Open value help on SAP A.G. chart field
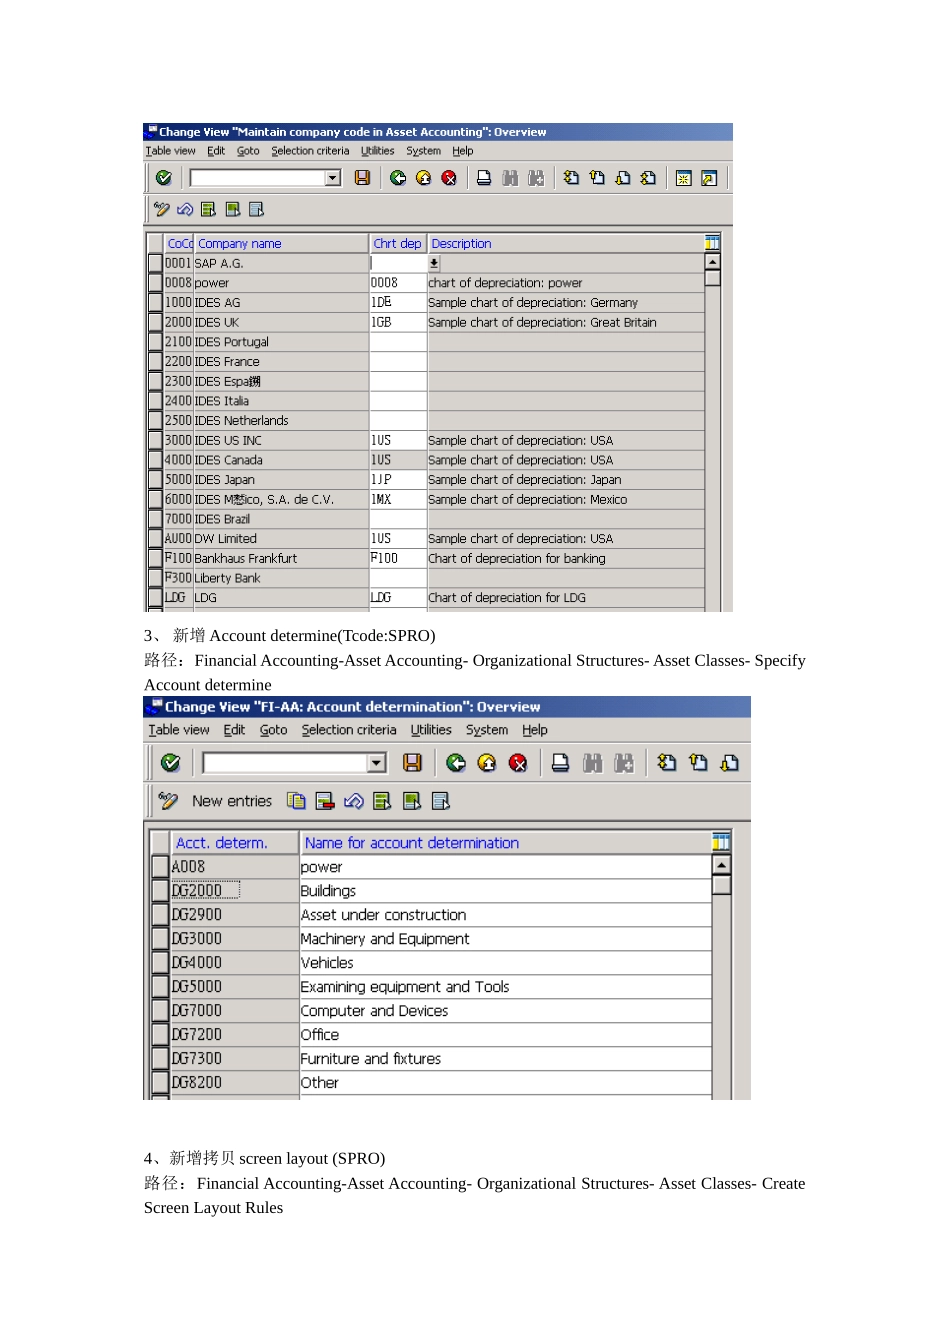 [434, 263]
